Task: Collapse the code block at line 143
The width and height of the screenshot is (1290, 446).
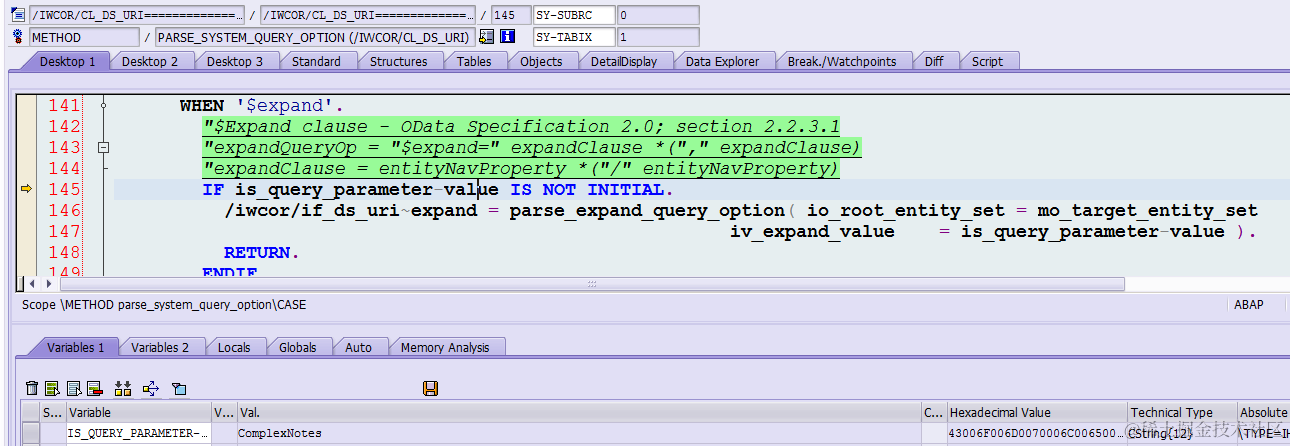Action: 103,147
